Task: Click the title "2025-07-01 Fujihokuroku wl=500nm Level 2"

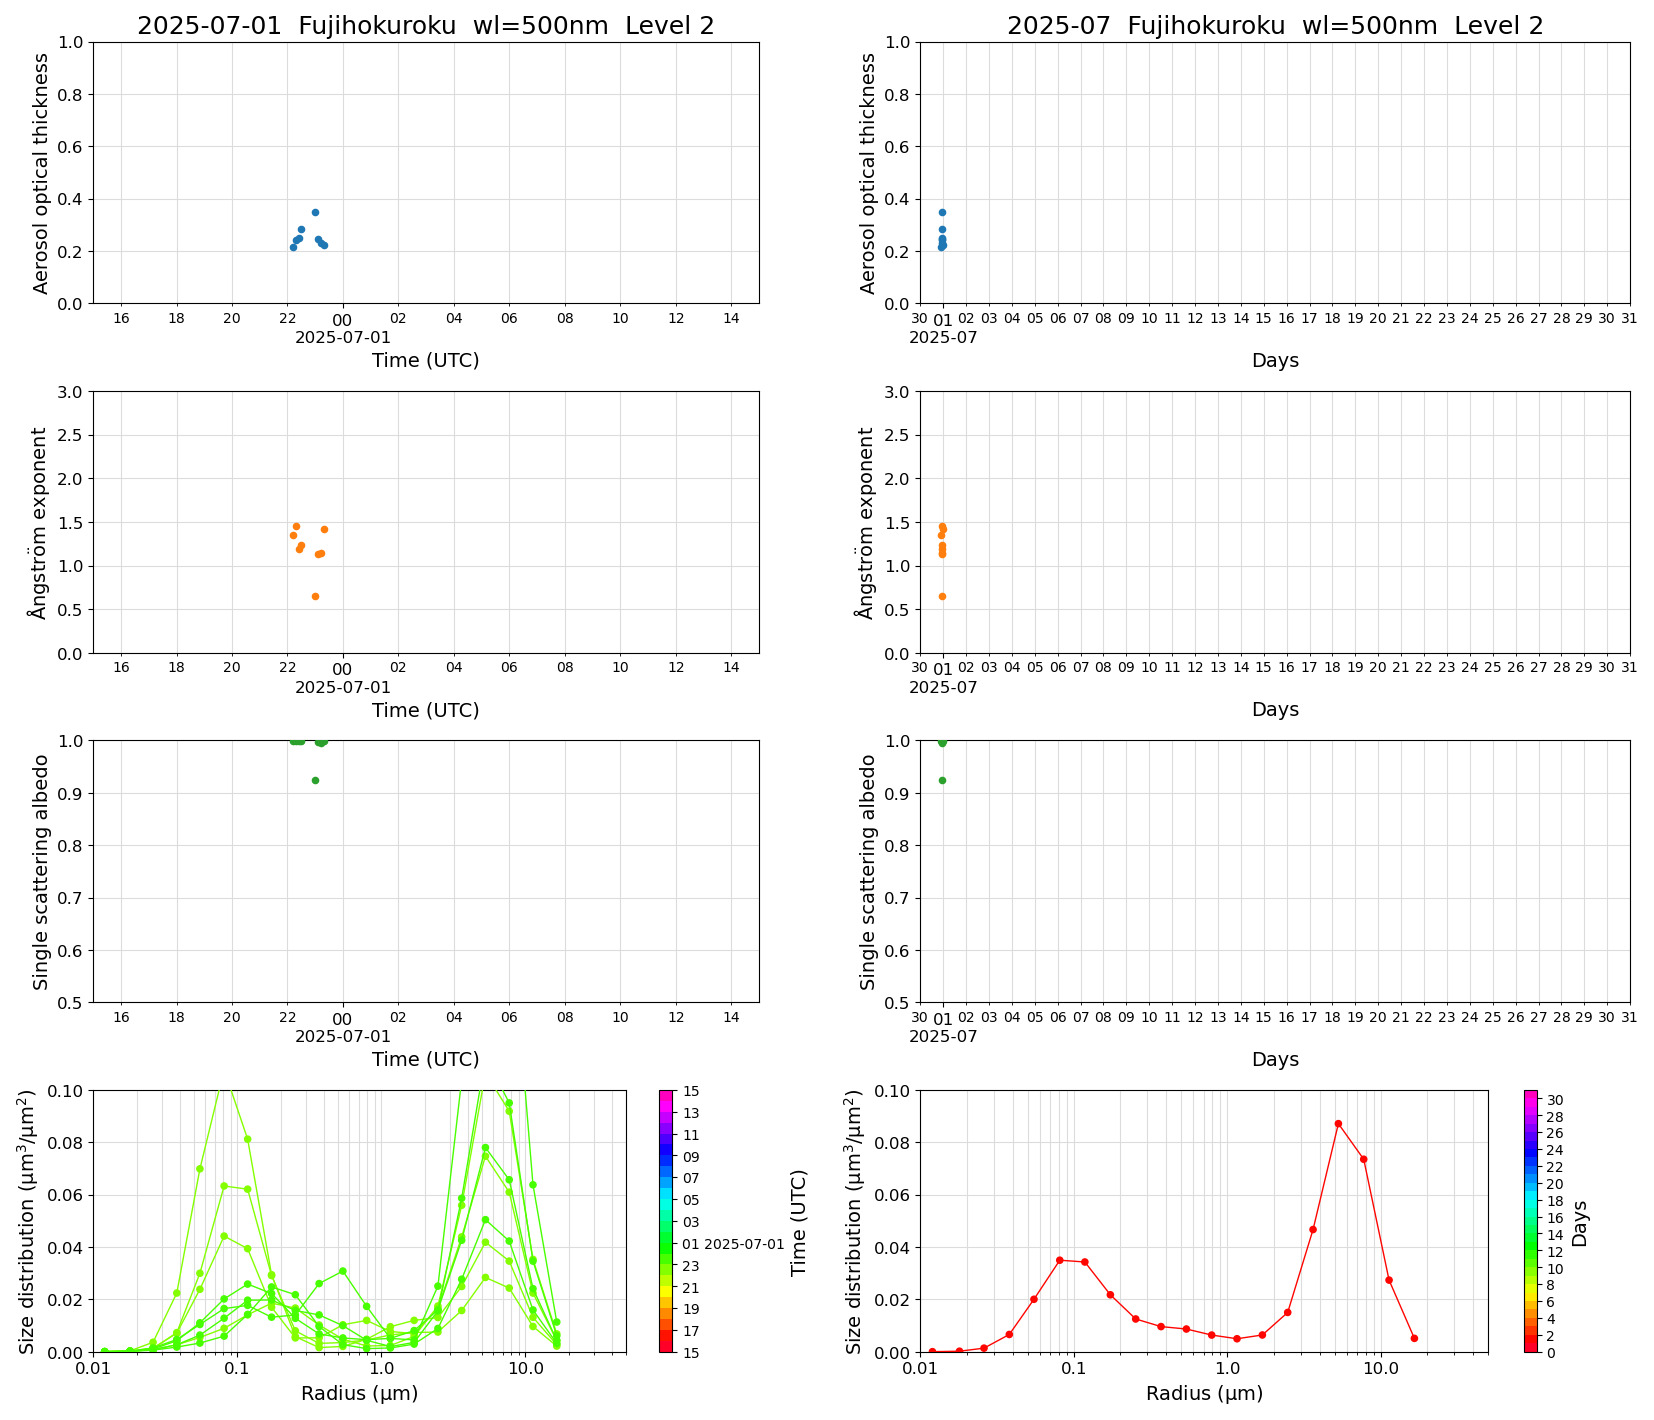Action: tap(426, 26)
